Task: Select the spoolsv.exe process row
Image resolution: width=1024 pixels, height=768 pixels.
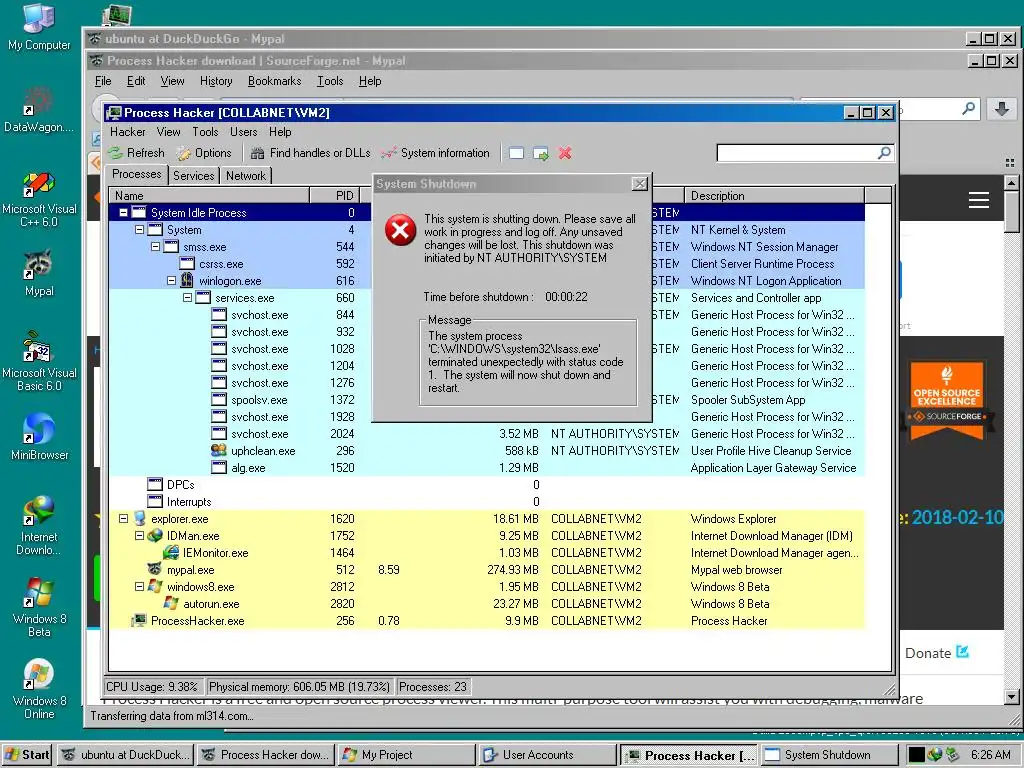Action: (487, 400)
